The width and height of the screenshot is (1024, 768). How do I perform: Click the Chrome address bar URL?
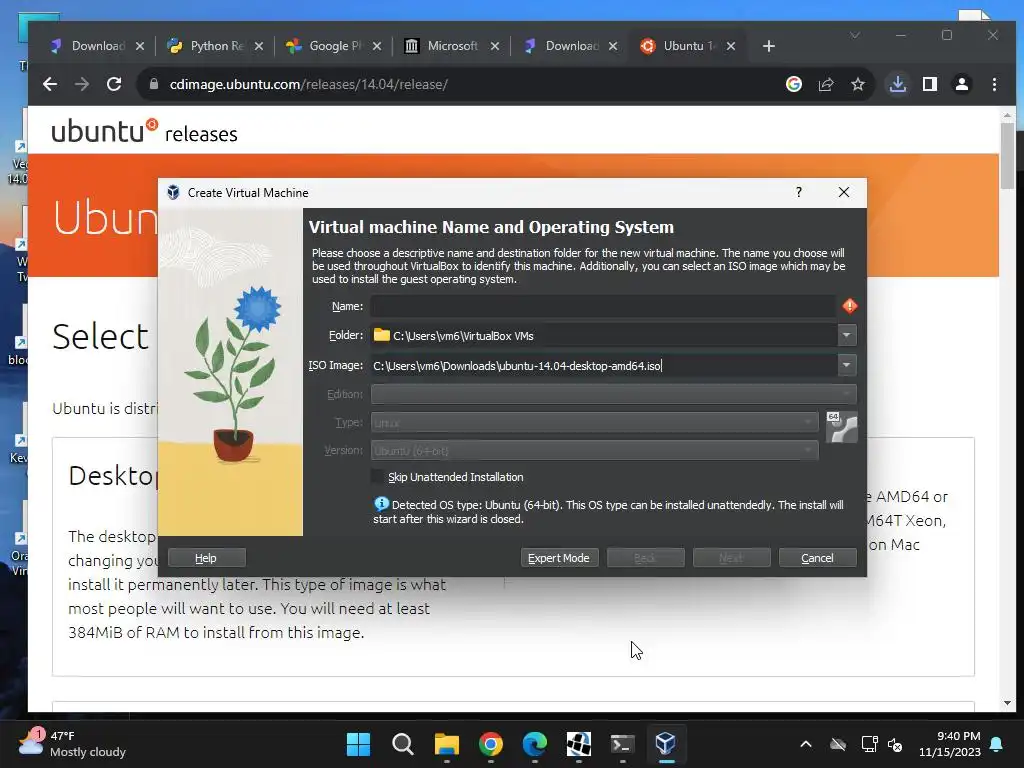[x=308, y=84]
